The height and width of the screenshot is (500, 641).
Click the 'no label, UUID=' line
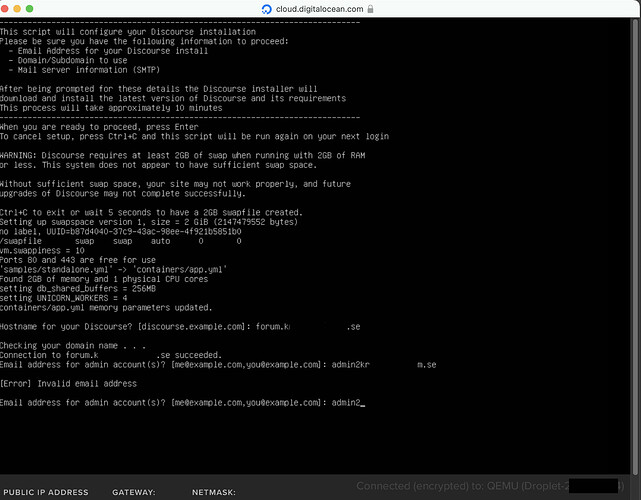point(121,231)
